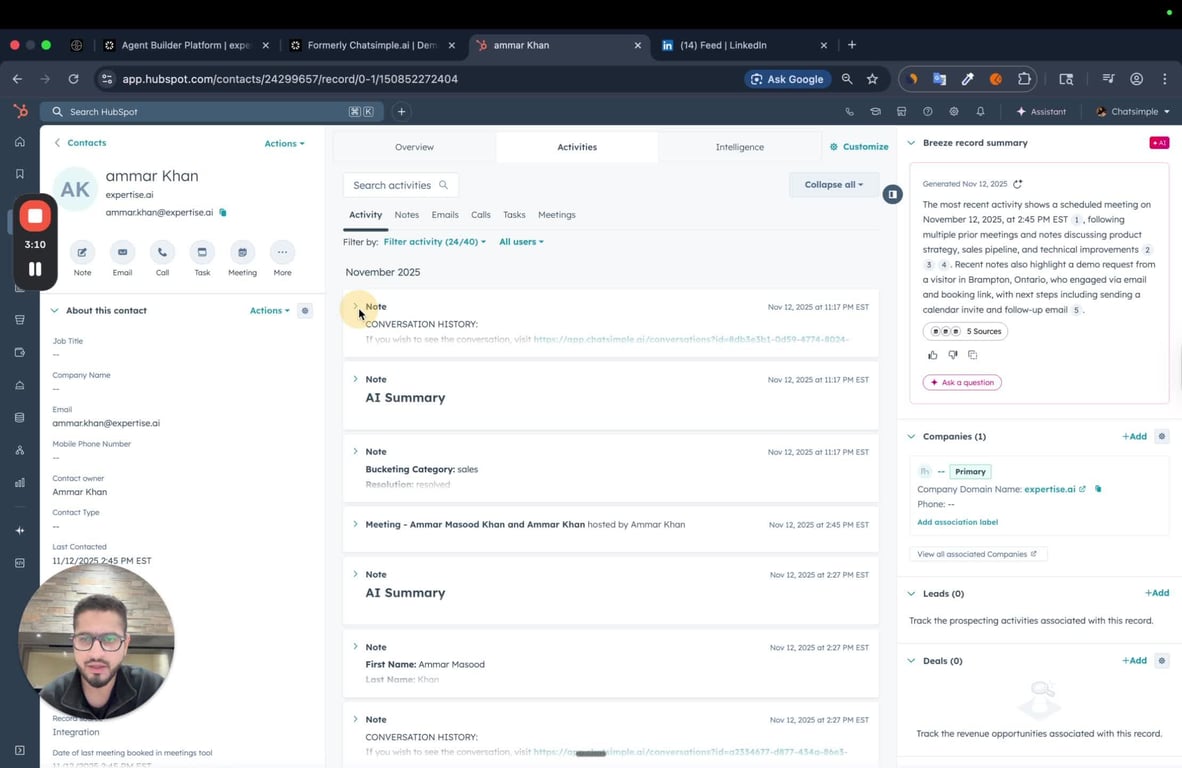Open Companies card settings gear
The image size is (1182, 768).
tap(1162, 436)
